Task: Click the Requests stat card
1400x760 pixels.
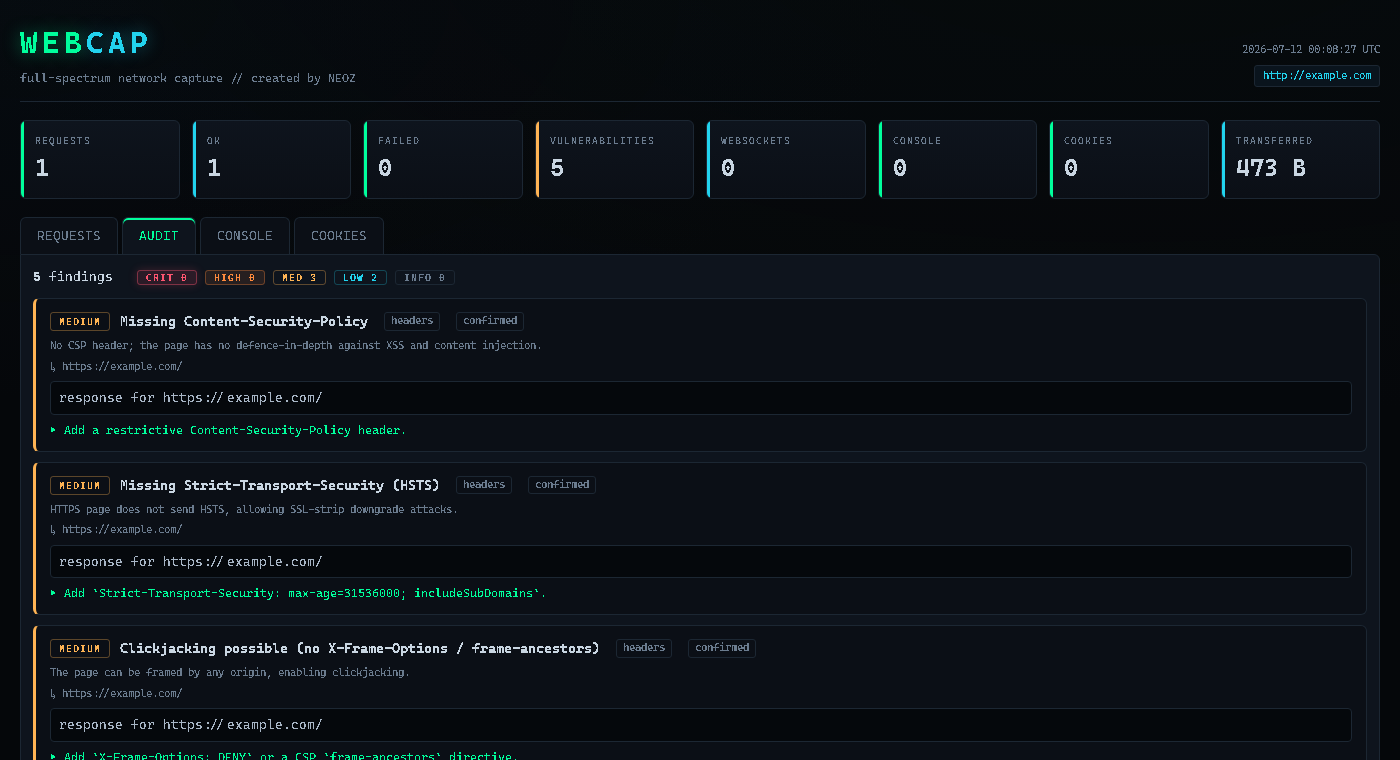Action: click(x=100, y=160)
